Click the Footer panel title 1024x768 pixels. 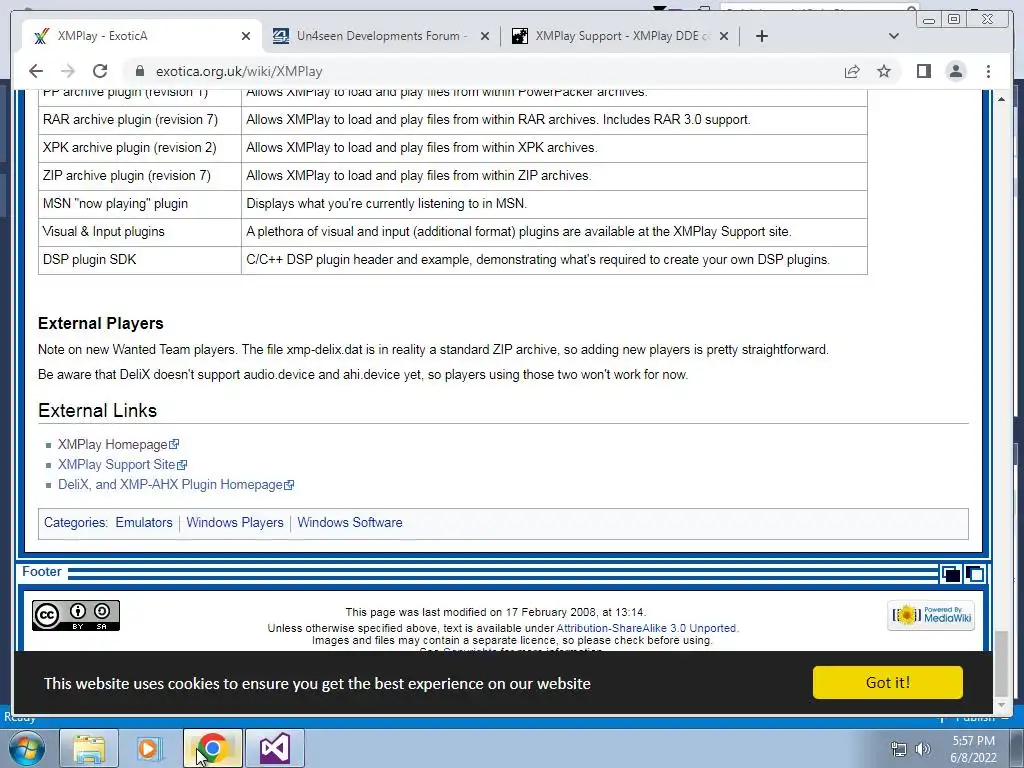(42, 572)
